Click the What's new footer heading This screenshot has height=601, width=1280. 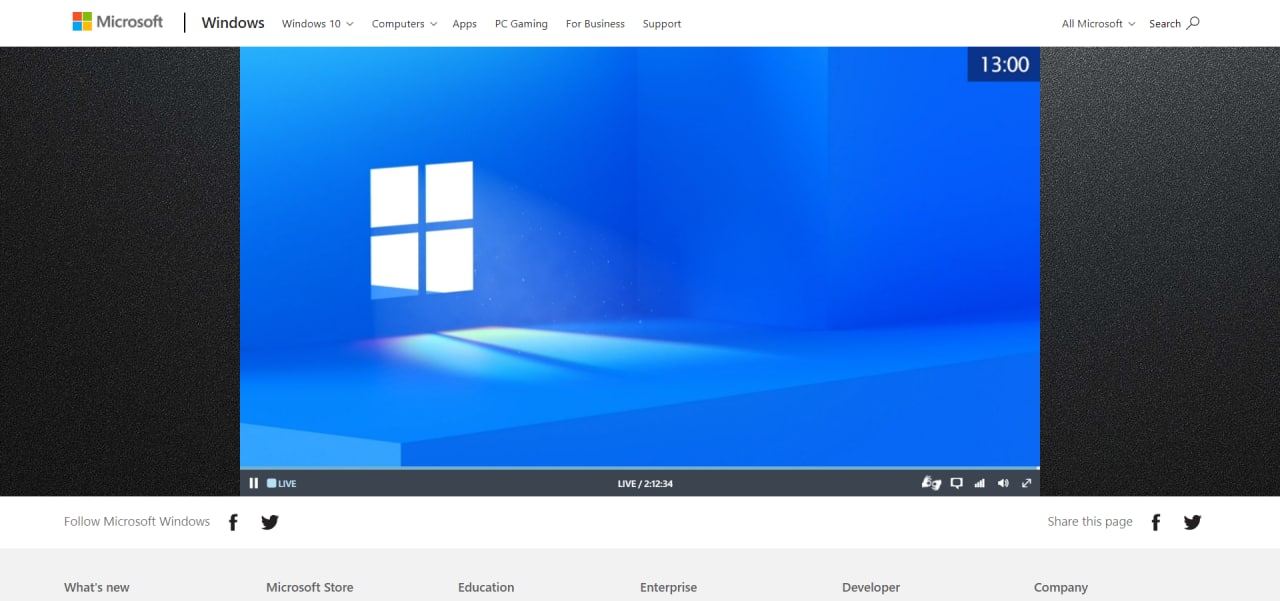click(x=97, y=587)
